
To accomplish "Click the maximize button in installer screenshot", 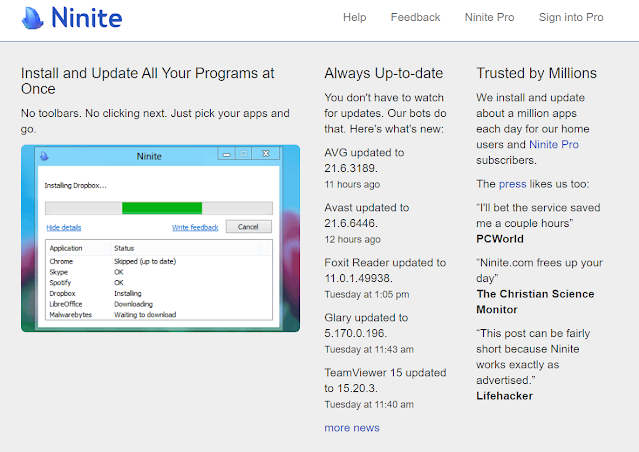I will click(x=243, y=154).
